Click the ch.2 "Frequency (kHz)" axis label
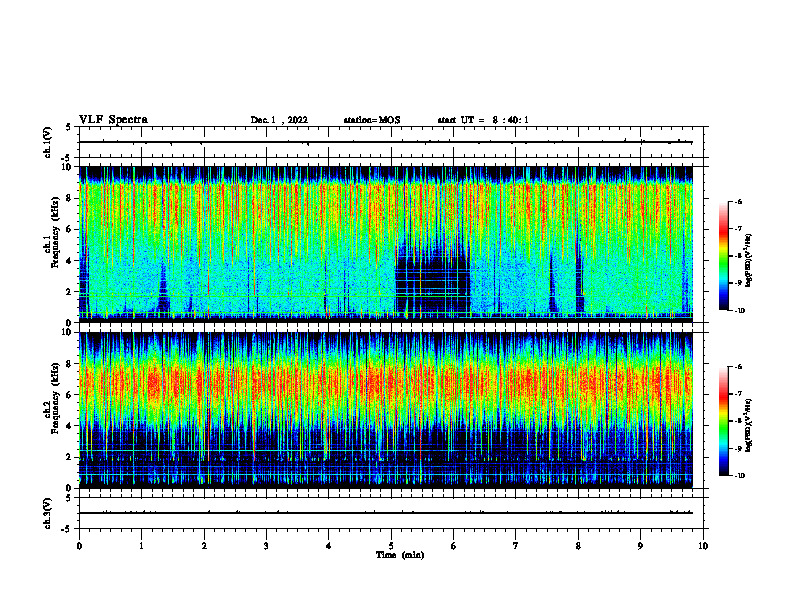 pos(56,398)
